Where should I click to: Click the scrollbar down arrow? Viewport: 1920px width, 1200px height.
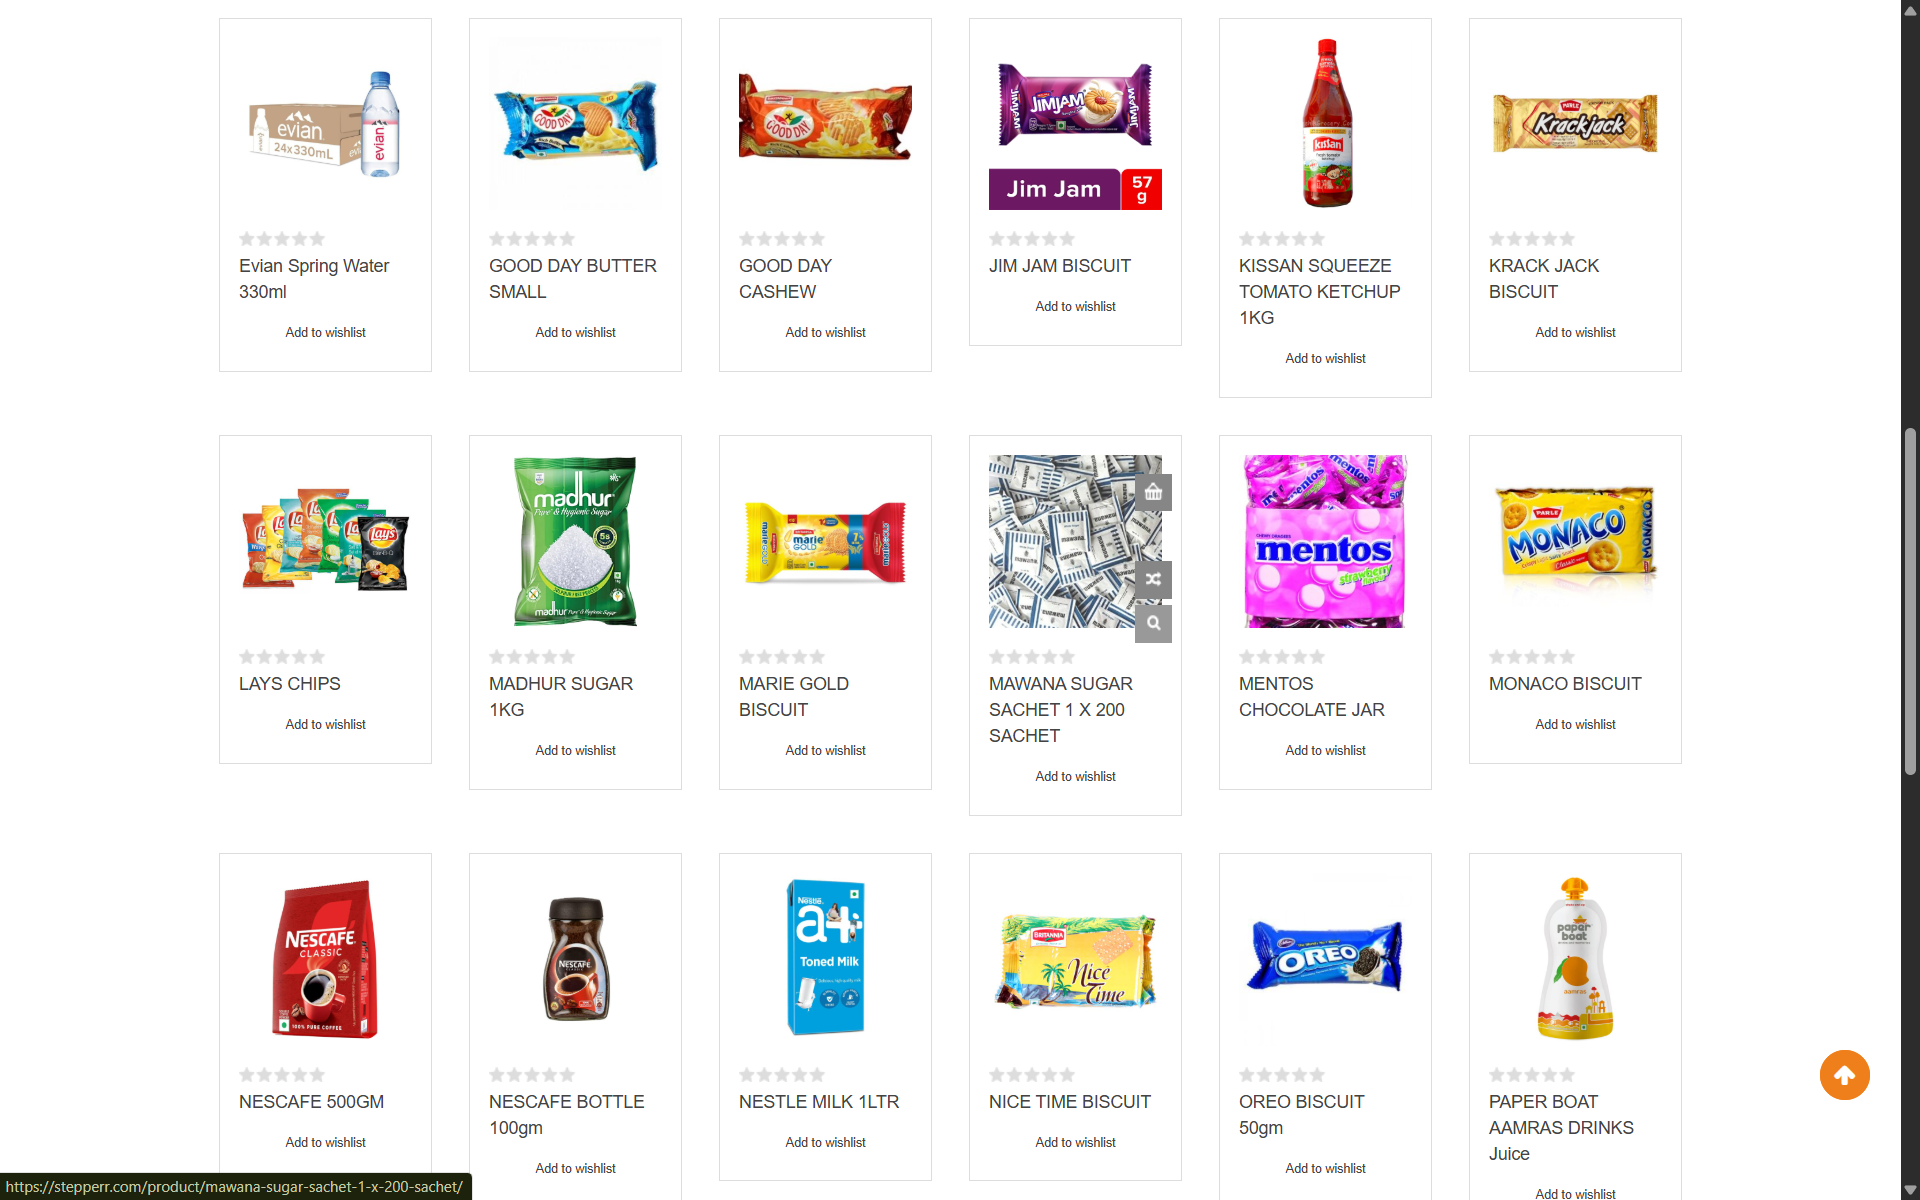(x=1910, y=1190)
